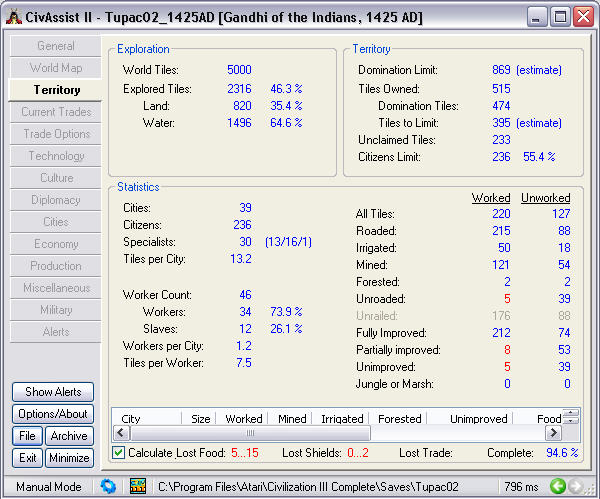Click the blue gear refresh icon in status bar
The height and width of the screenshot is (499, 600).
[x=108, y=486]
